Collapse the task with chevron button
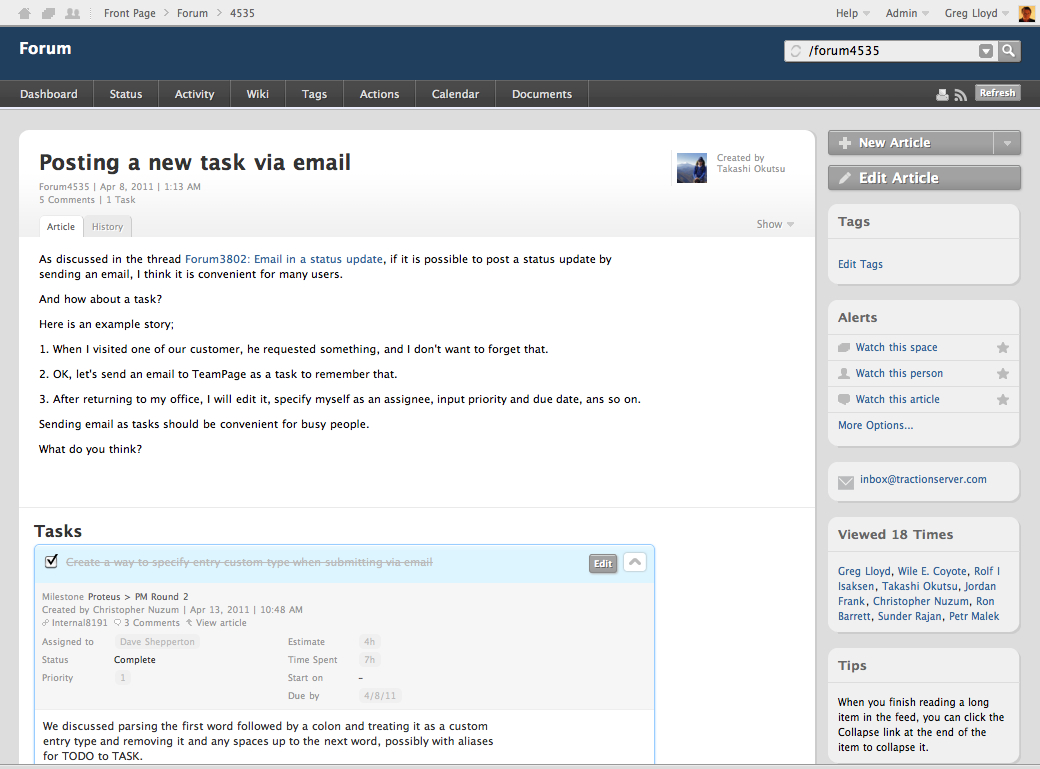Screen dimensions: 1040x769 pyautogui.click(x=635, y=562)
